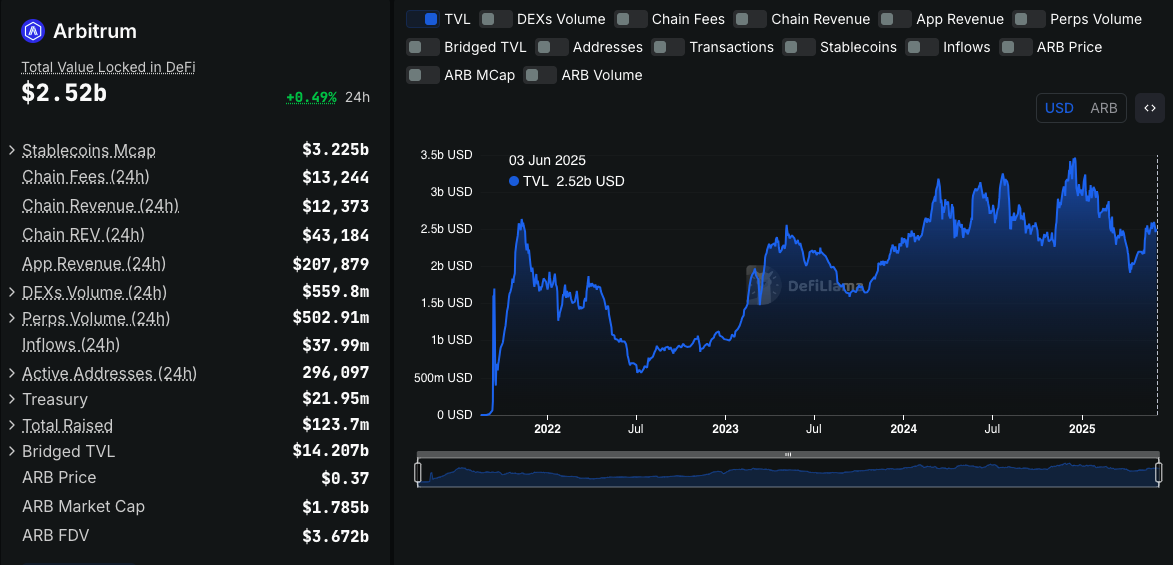
Task: Enable the DEXs Volume toggle
Action: pos(496,19)
